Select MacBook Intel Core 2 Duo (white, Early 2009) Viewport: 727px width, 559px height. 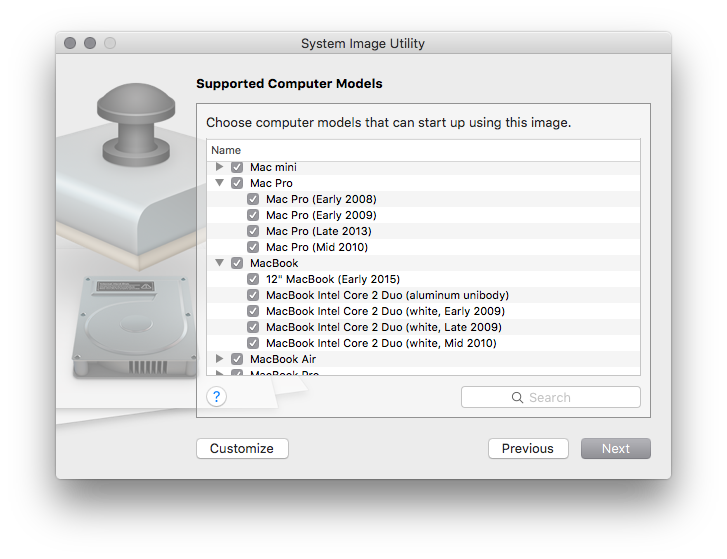coord(385,311)
